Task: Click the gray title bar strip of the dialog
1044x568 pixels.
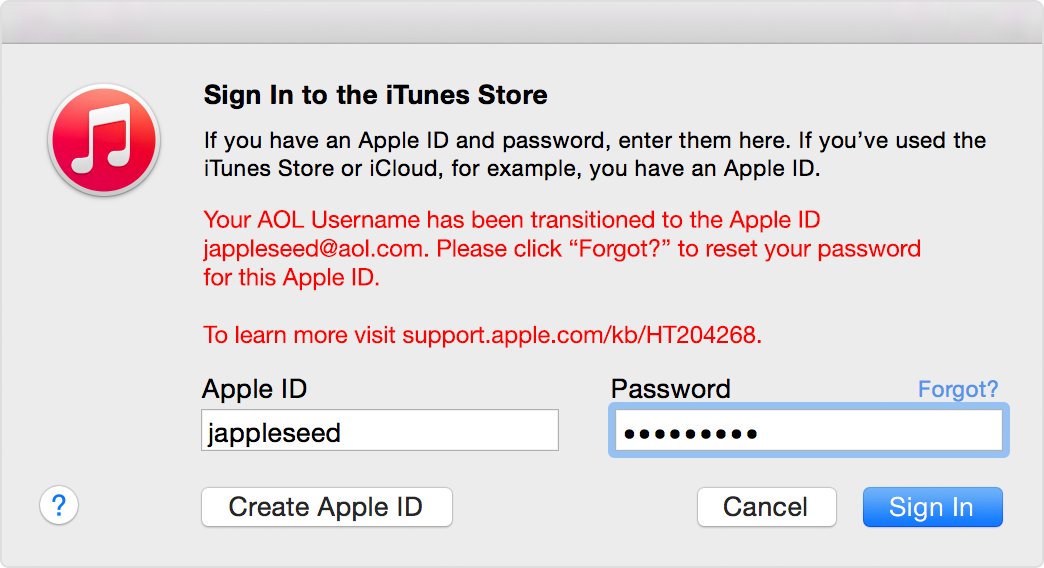Action: pyautogui.click(x=522, y=23)
